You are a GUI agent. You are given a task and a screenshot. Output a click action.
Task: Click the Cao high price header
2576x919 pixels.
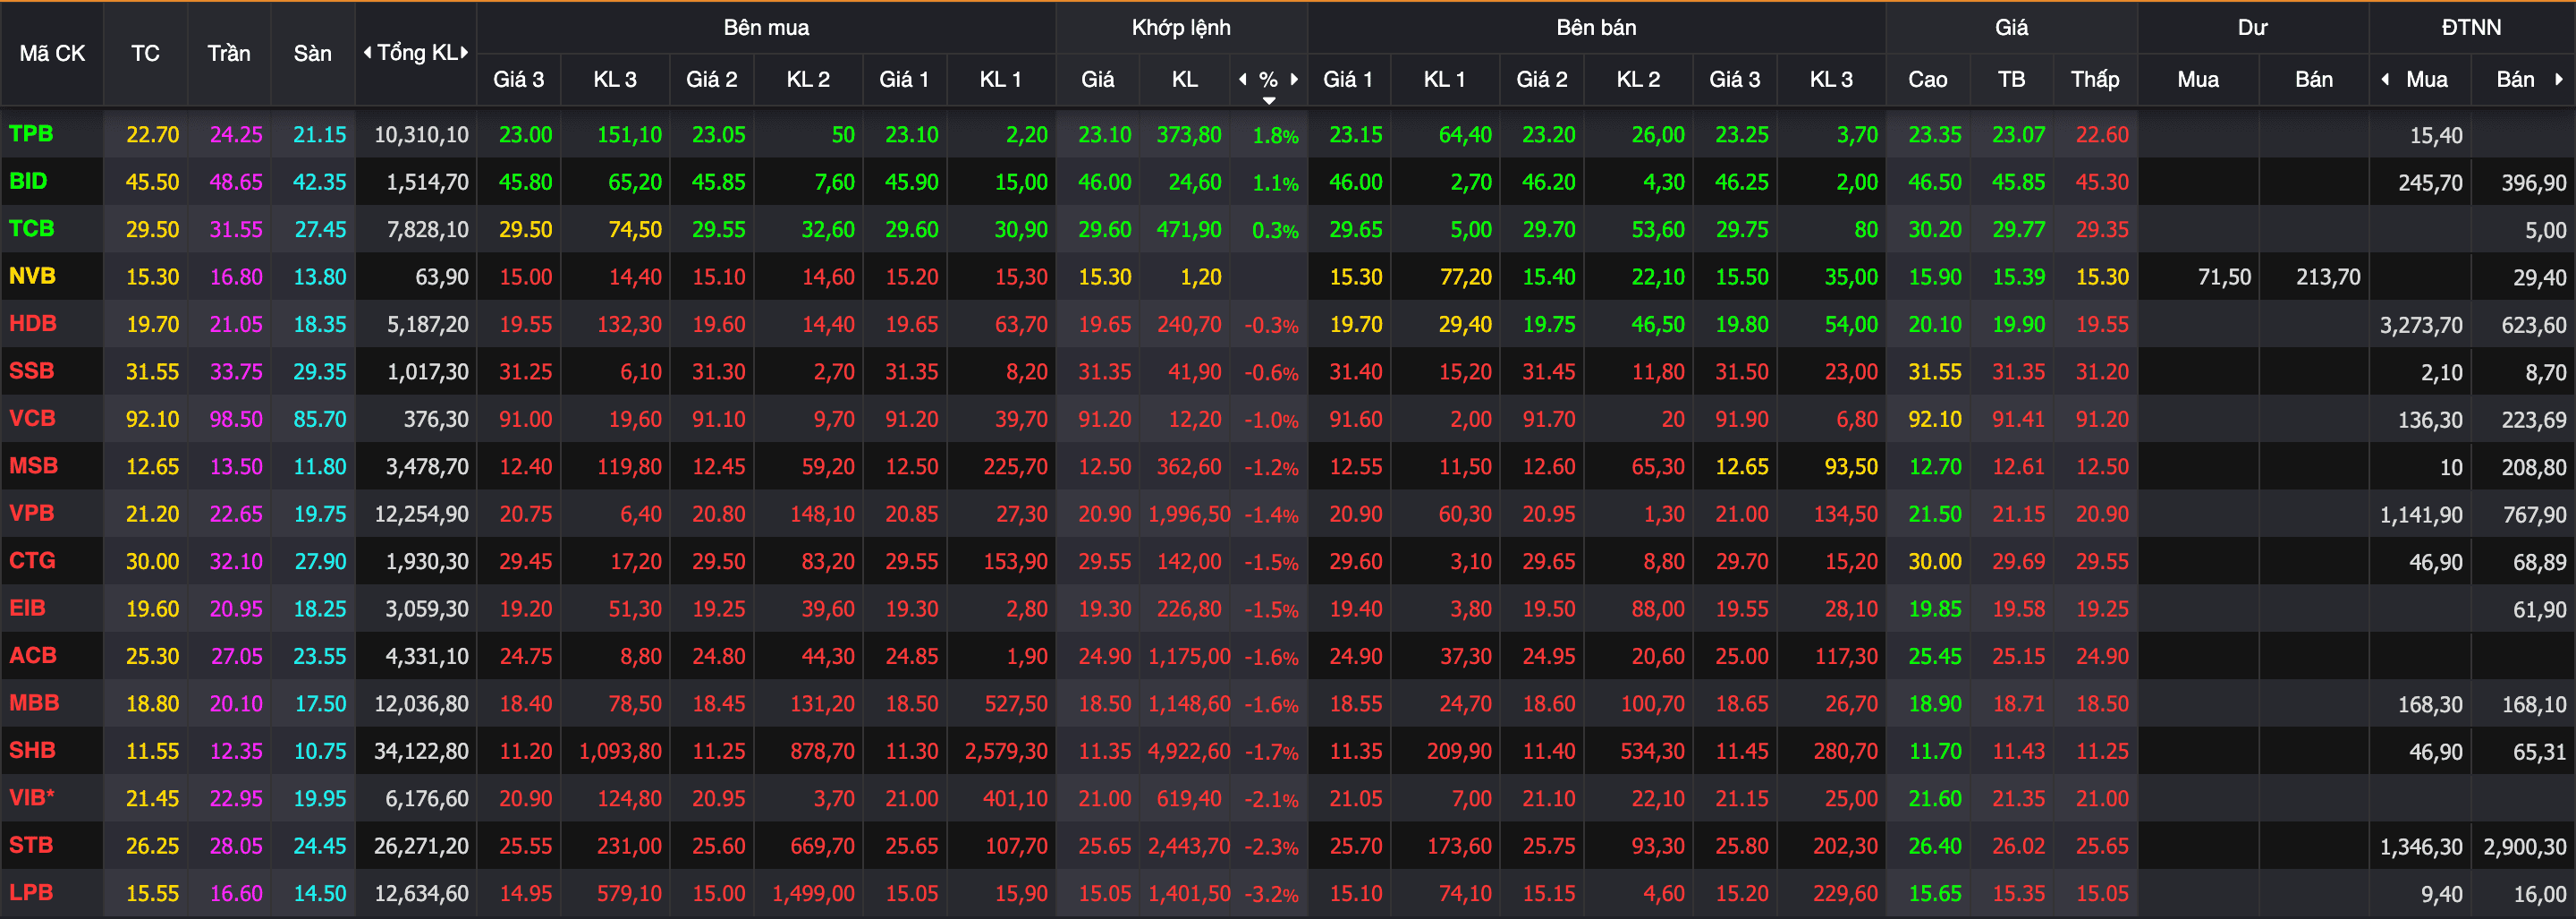coord(1928,79)
